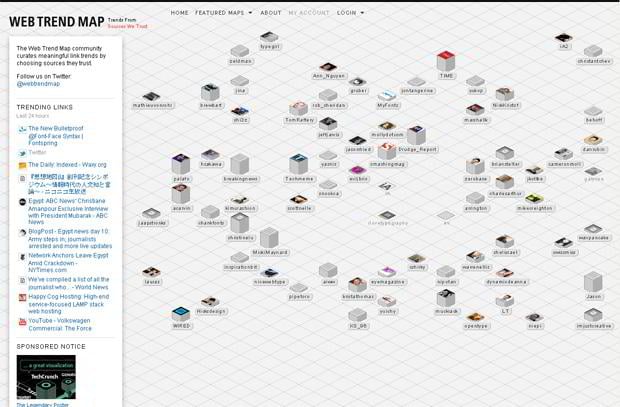Open the Drudge_Report node
Viewport: 620px width, 407px height.
pyautogui.click(x=415, y=135)
